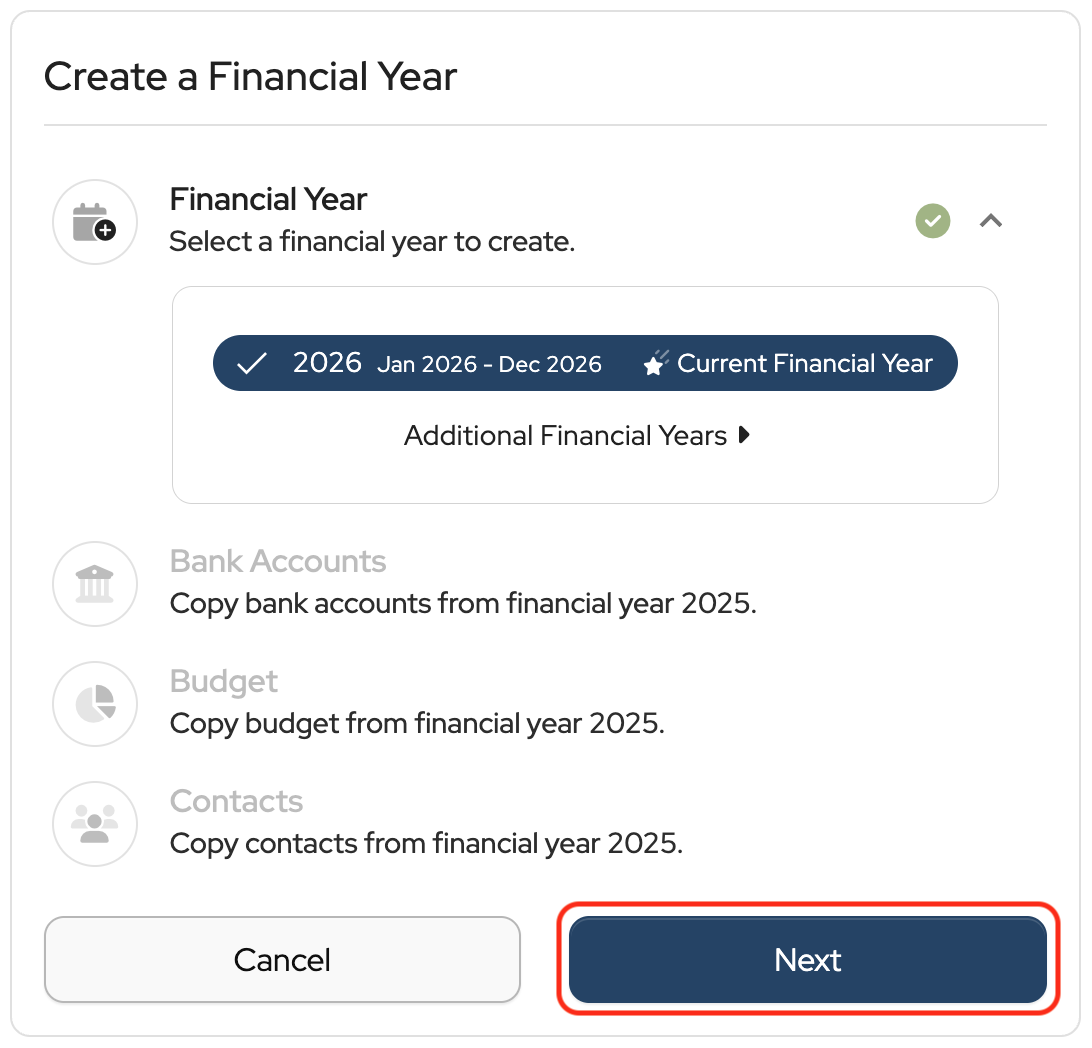Click the green completed checkmark icon
The width and height of the screenshot is (1092, 1048).
click(933, 221)
